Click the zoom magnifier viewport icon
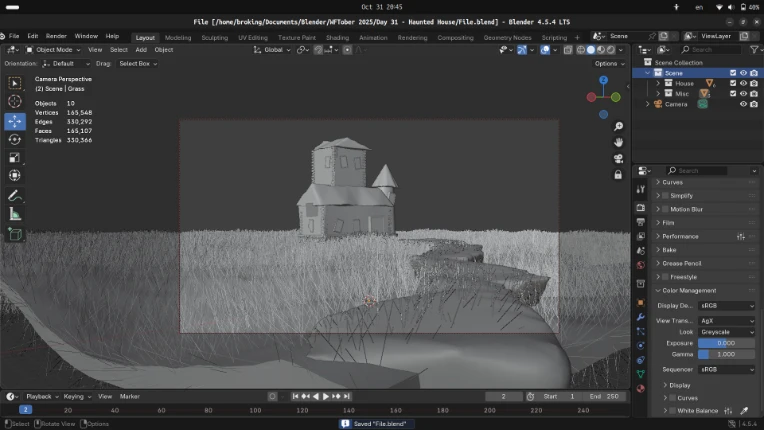The height and width of the screenshot is (430, 764). point(618,127)
